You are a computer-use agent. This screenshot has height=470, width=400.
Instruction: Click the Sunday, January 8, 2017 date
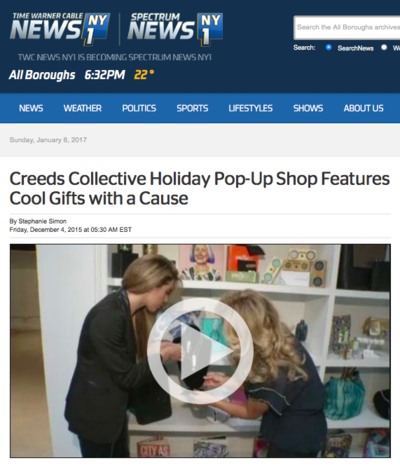[x=48, y=140]
